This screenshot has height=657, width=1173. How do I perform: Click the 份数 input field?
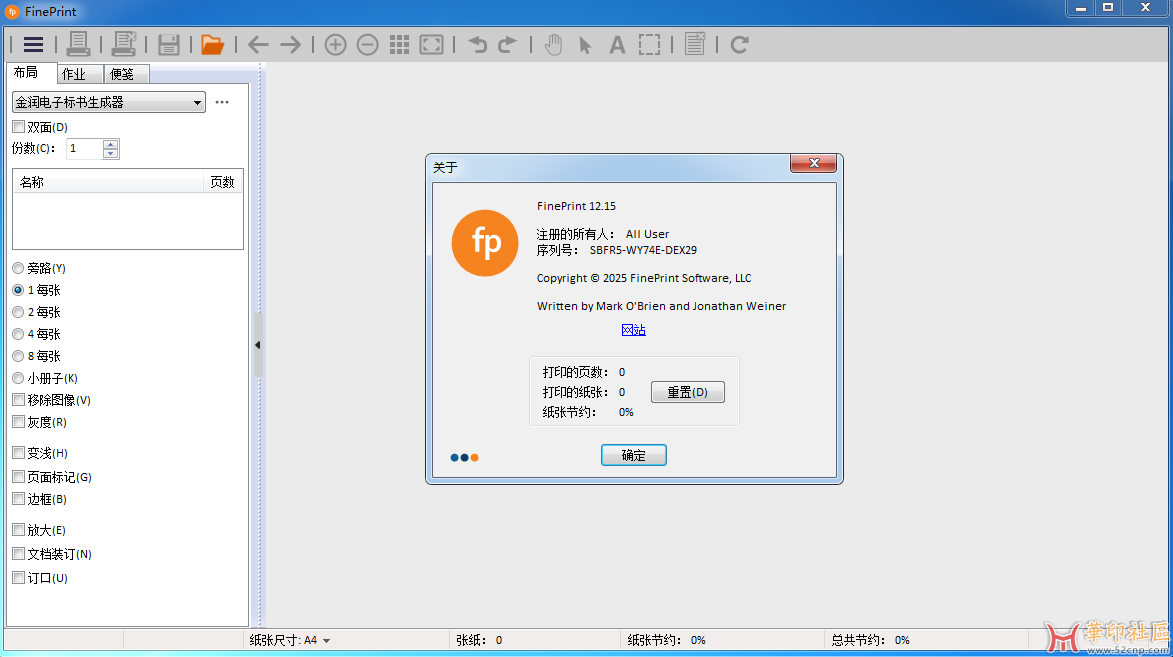point(85,148)
